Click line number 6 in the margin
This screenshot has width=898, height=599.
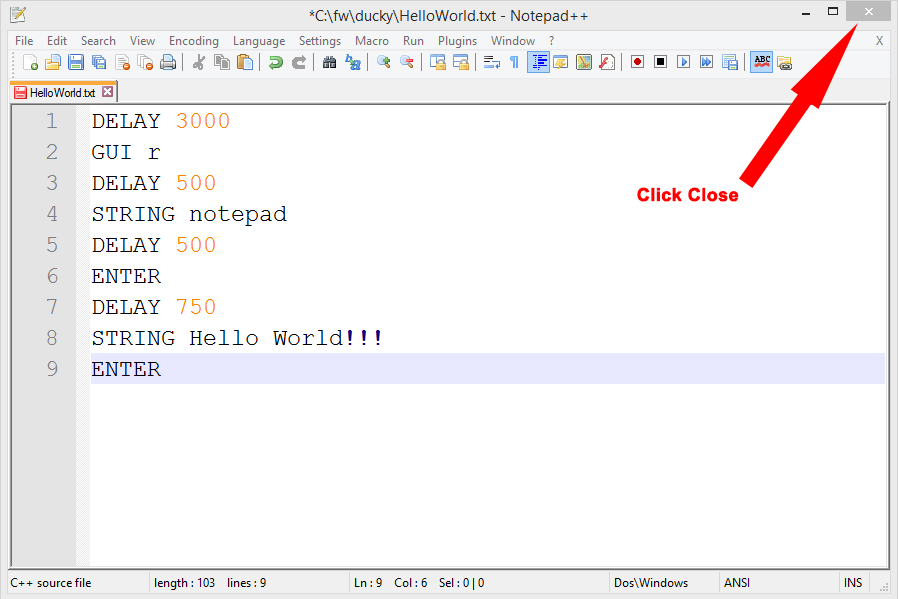point(52,276)
